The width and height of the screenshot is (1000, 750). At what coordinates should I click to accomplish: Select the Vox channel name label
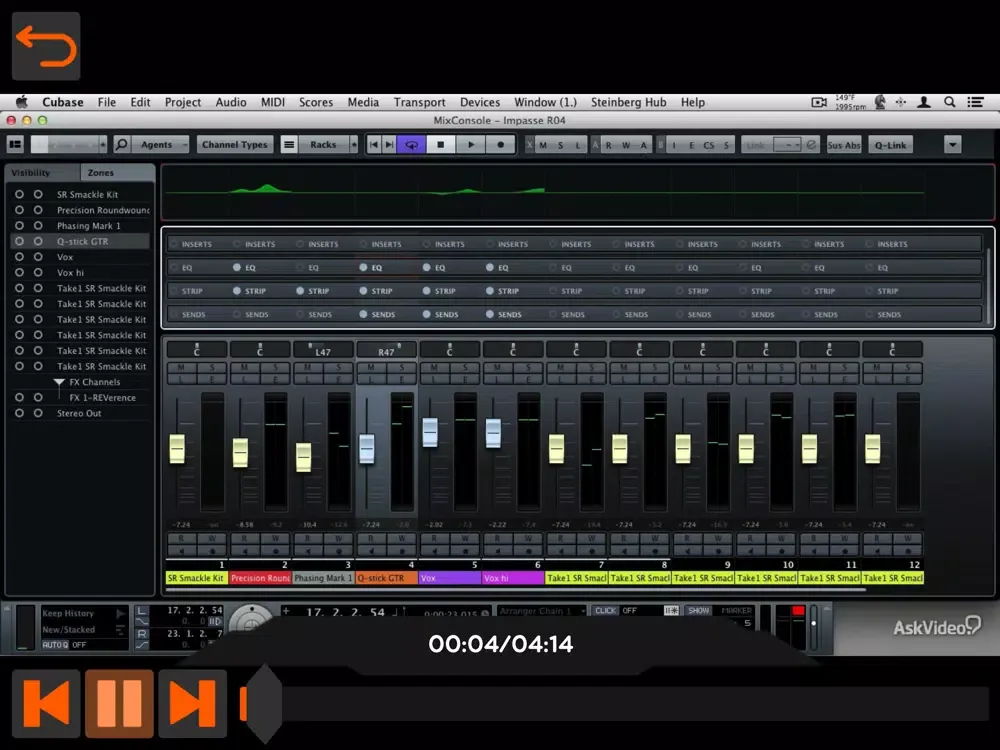pos(450,578)
